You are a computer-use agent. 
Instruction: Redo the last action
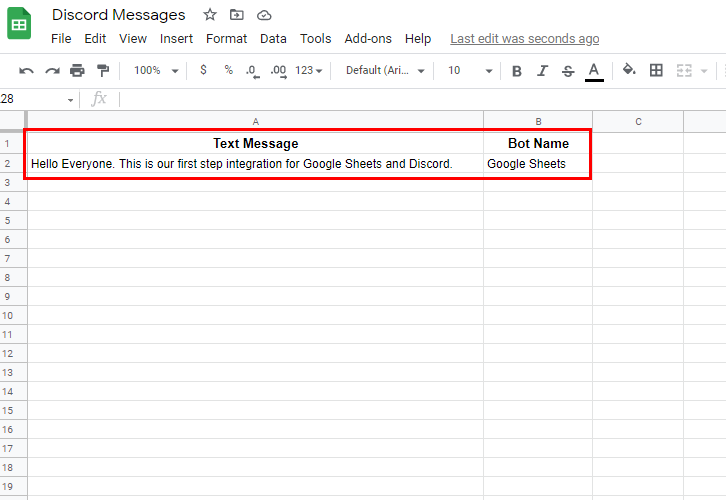point(52,71)
